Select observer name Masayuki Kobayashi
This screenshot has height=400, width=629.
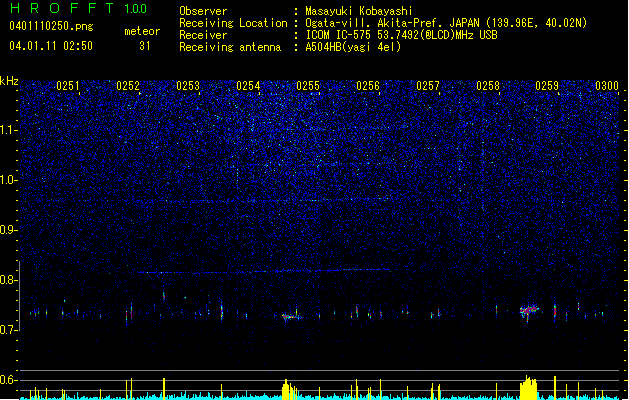[359, 11]
